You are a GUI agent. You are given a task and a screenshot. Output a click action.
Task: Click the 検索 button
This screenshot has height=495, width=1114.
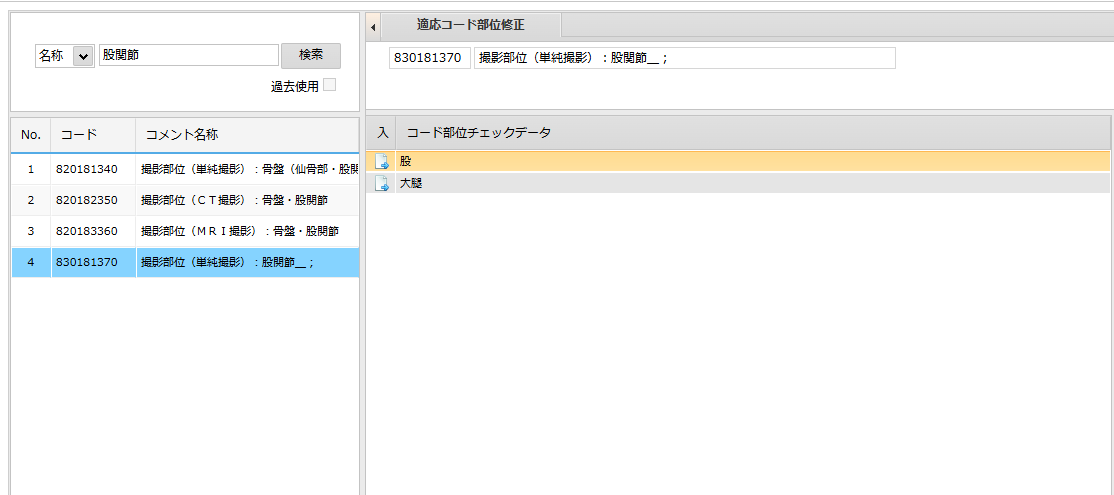click(x=310, y=55)
